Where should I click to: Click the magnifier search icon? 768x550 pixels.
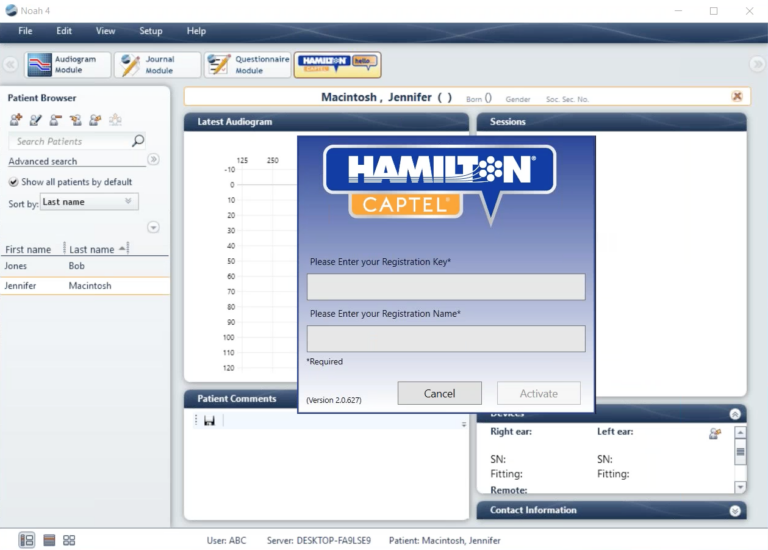coord(138,141)
